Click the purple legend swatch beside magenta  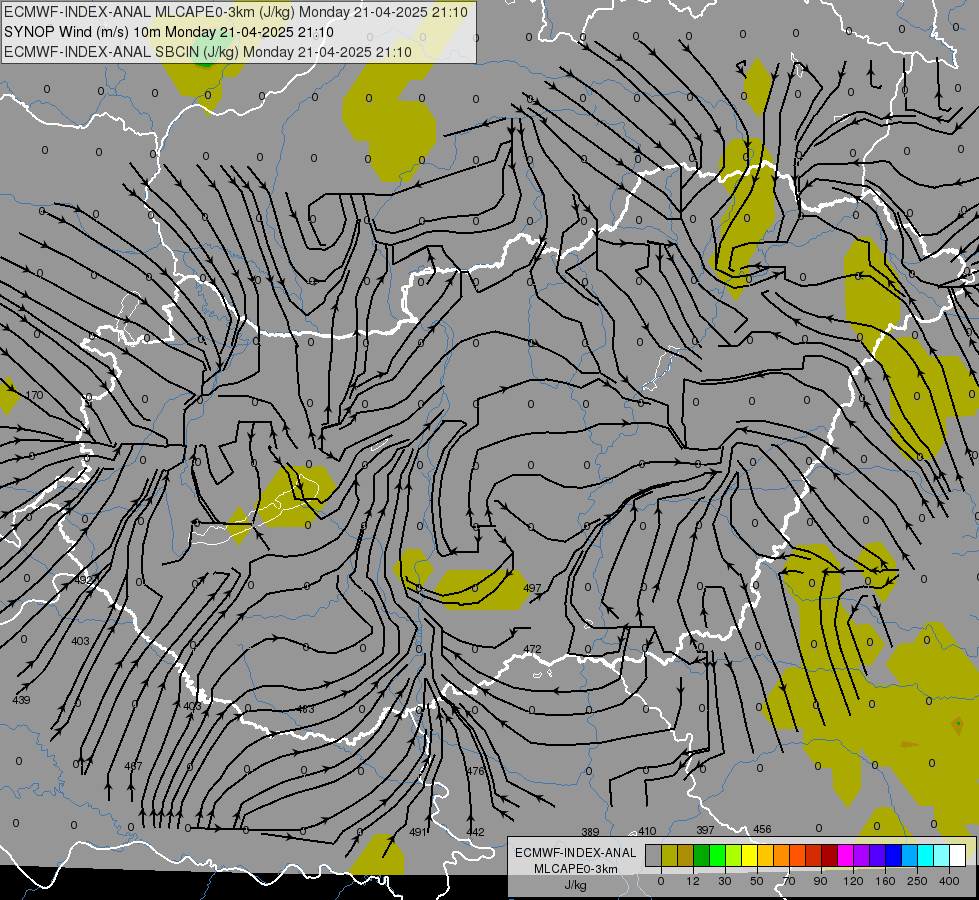point(862,855)
